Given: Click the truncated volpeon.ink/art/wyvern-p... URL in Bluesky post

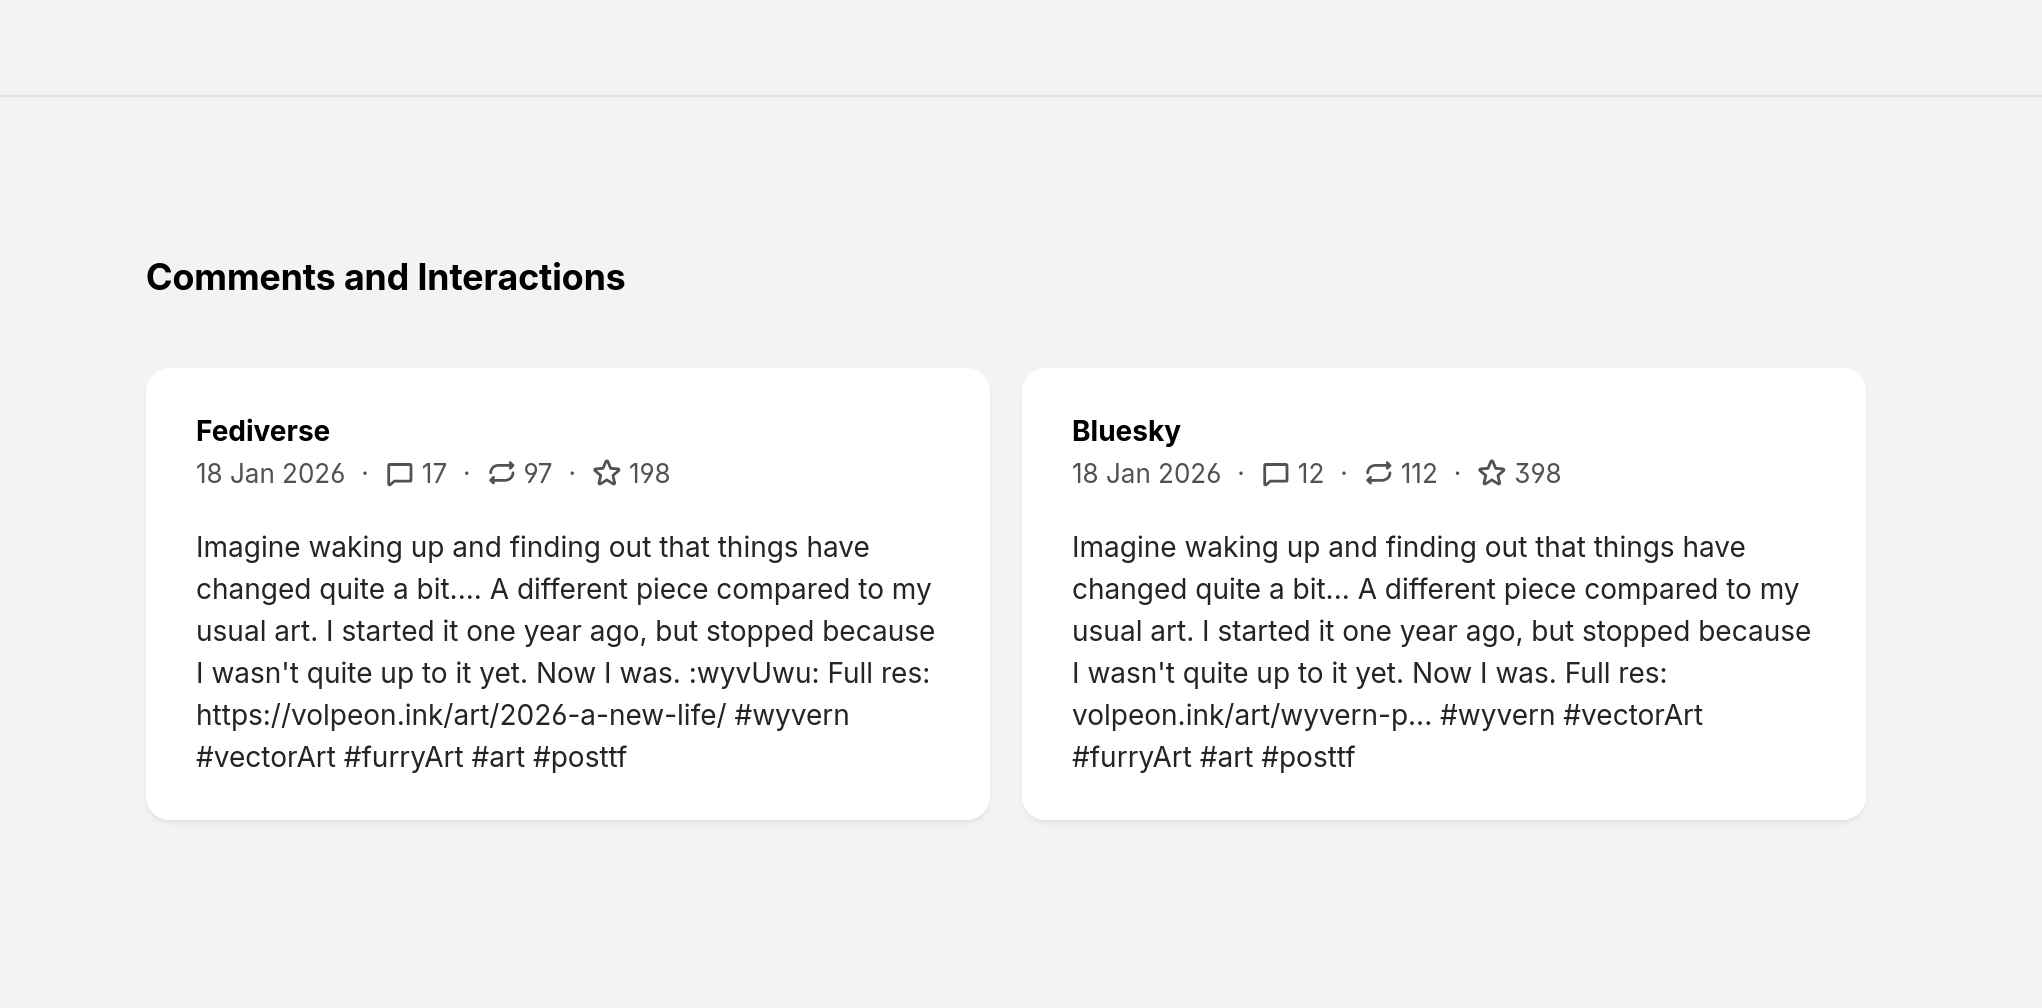Looking at the screenshot, I should (1251, 716).
